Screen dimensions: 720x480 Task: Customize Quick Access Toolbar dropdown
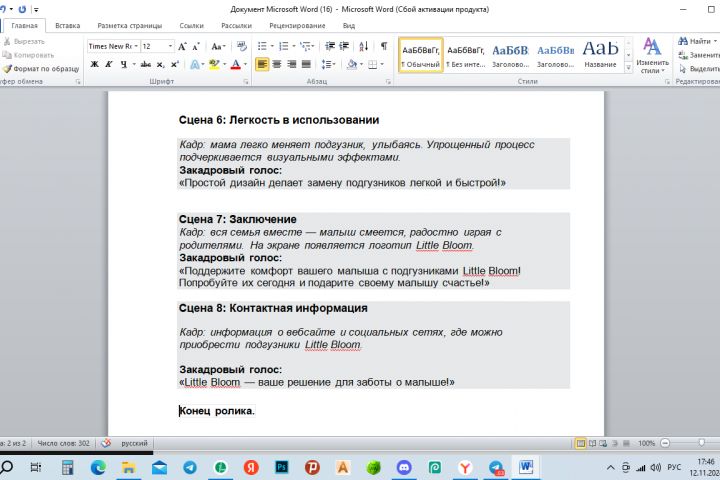[36, 9]
